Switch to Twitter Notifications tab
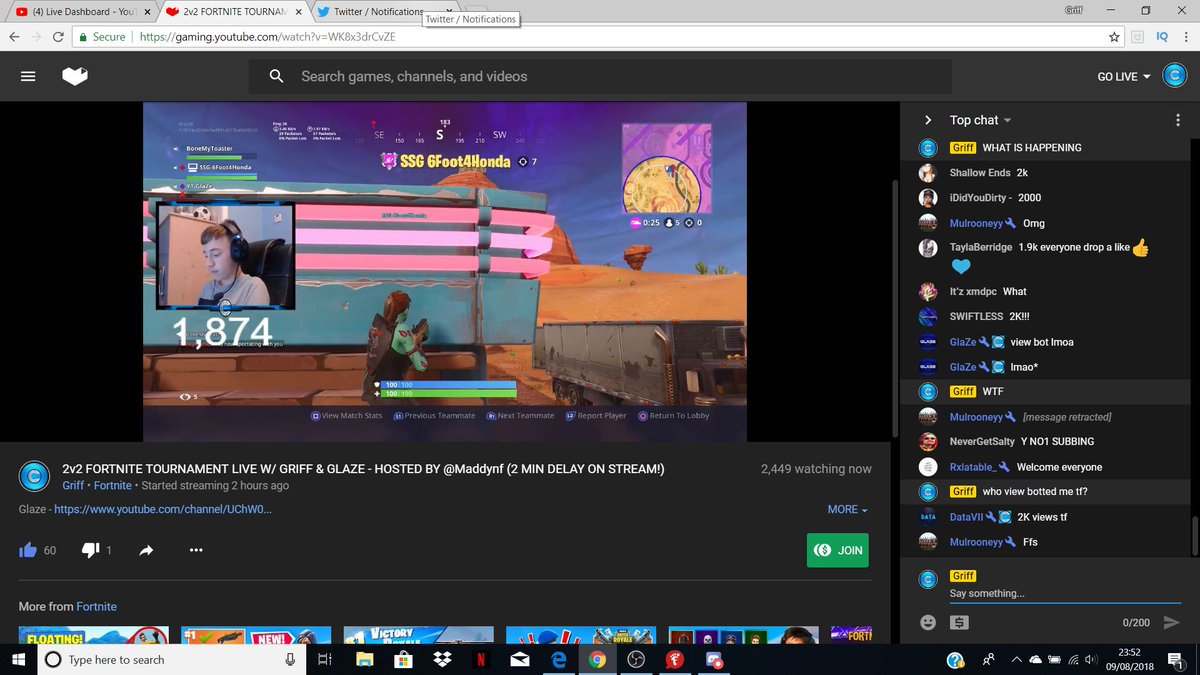 pyautogui.click(x=378, y=11)
